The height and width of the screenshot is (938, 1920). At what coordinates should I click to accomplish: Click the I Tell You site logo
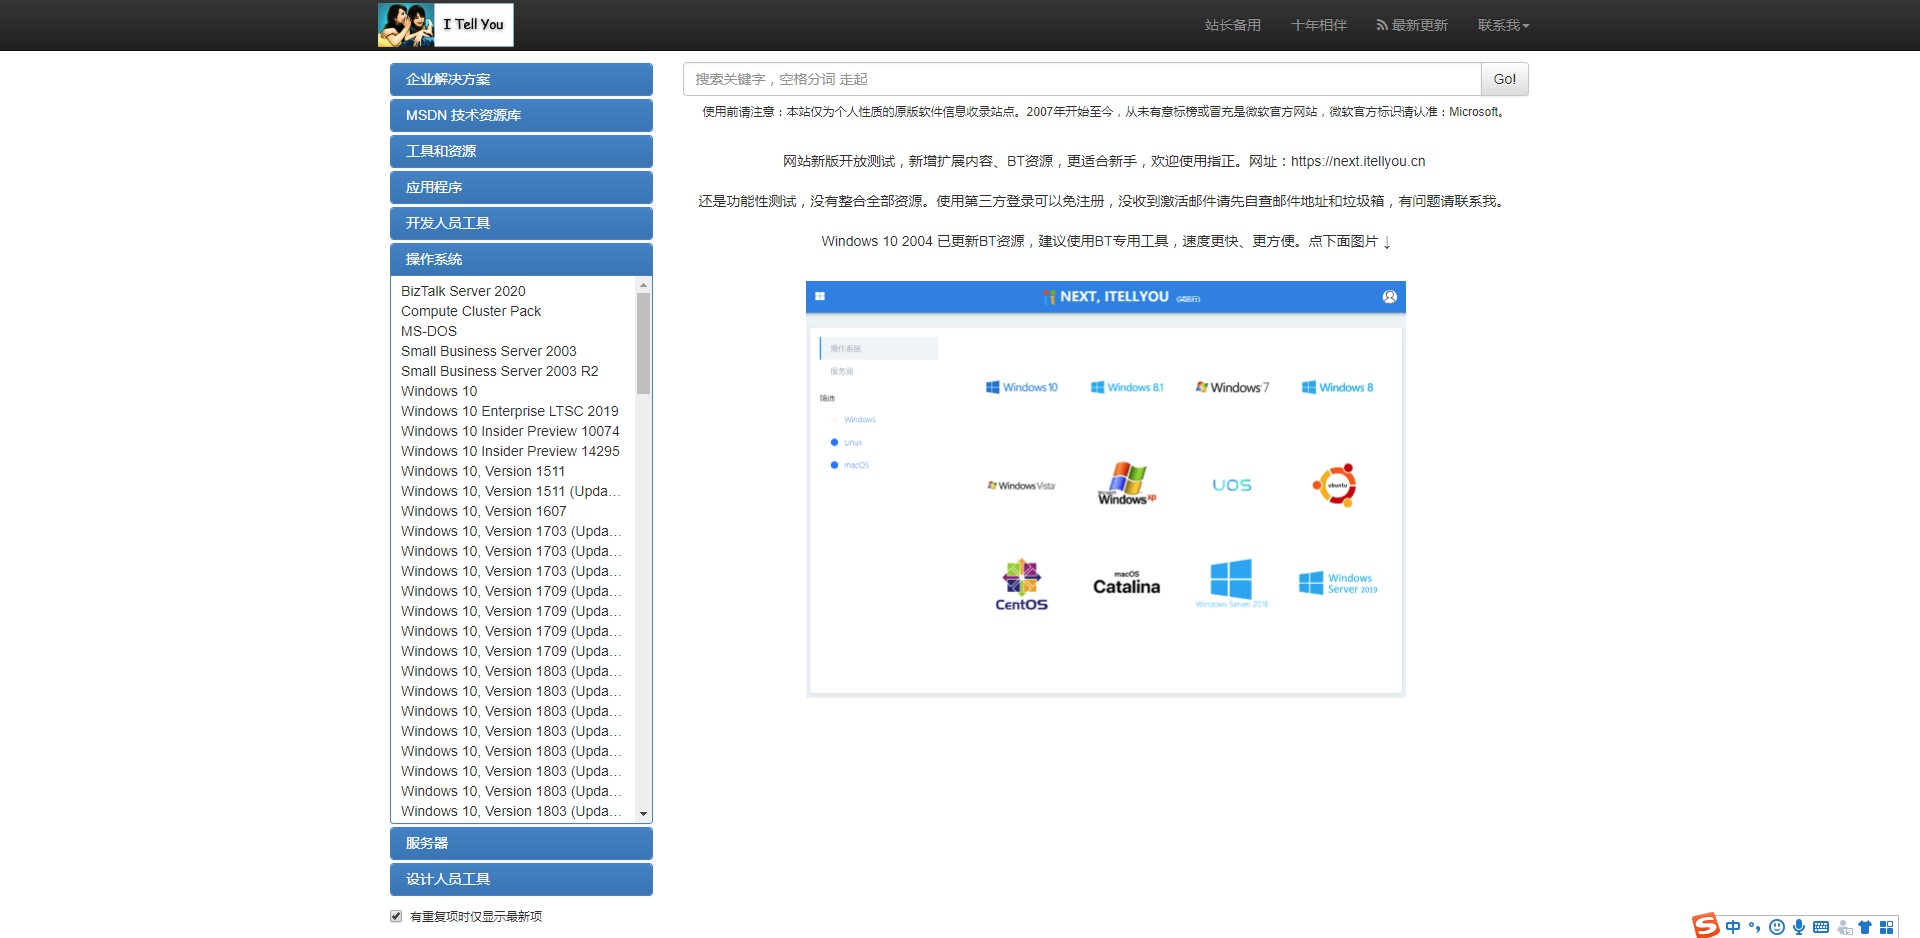click(446, 25)
